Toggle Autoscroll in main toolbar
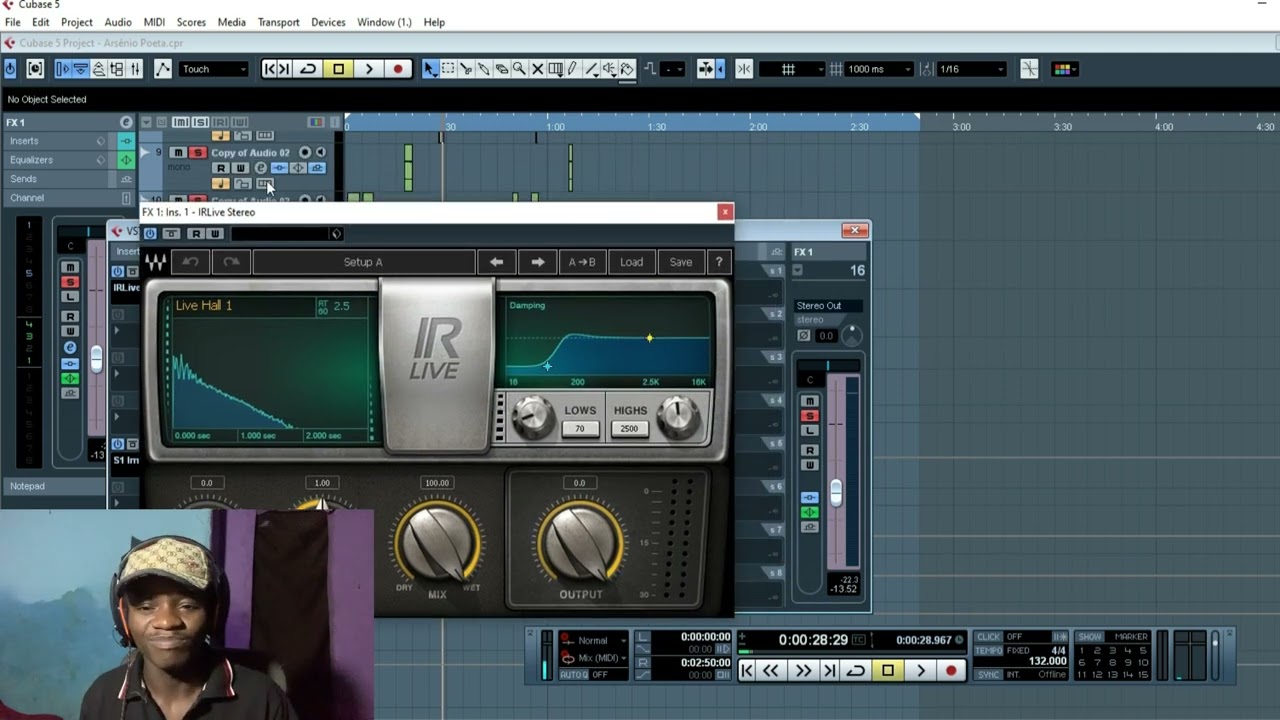 (705, 69)
